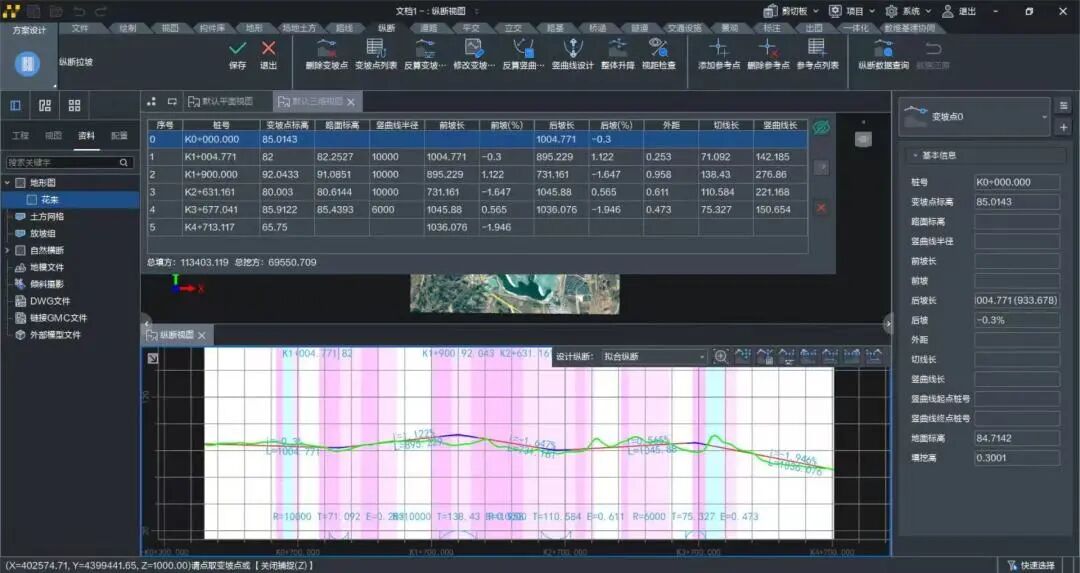Image resolution: width=1080 pixels, height=573 pixels.
Task: Select the DWG文件 tree item
Action: [x=50, y=301]
